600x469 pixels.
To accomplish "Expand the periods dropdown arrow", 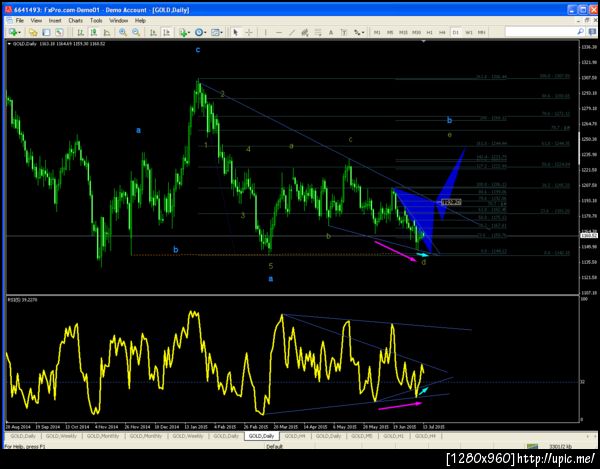I will click(x=205, y=33).
